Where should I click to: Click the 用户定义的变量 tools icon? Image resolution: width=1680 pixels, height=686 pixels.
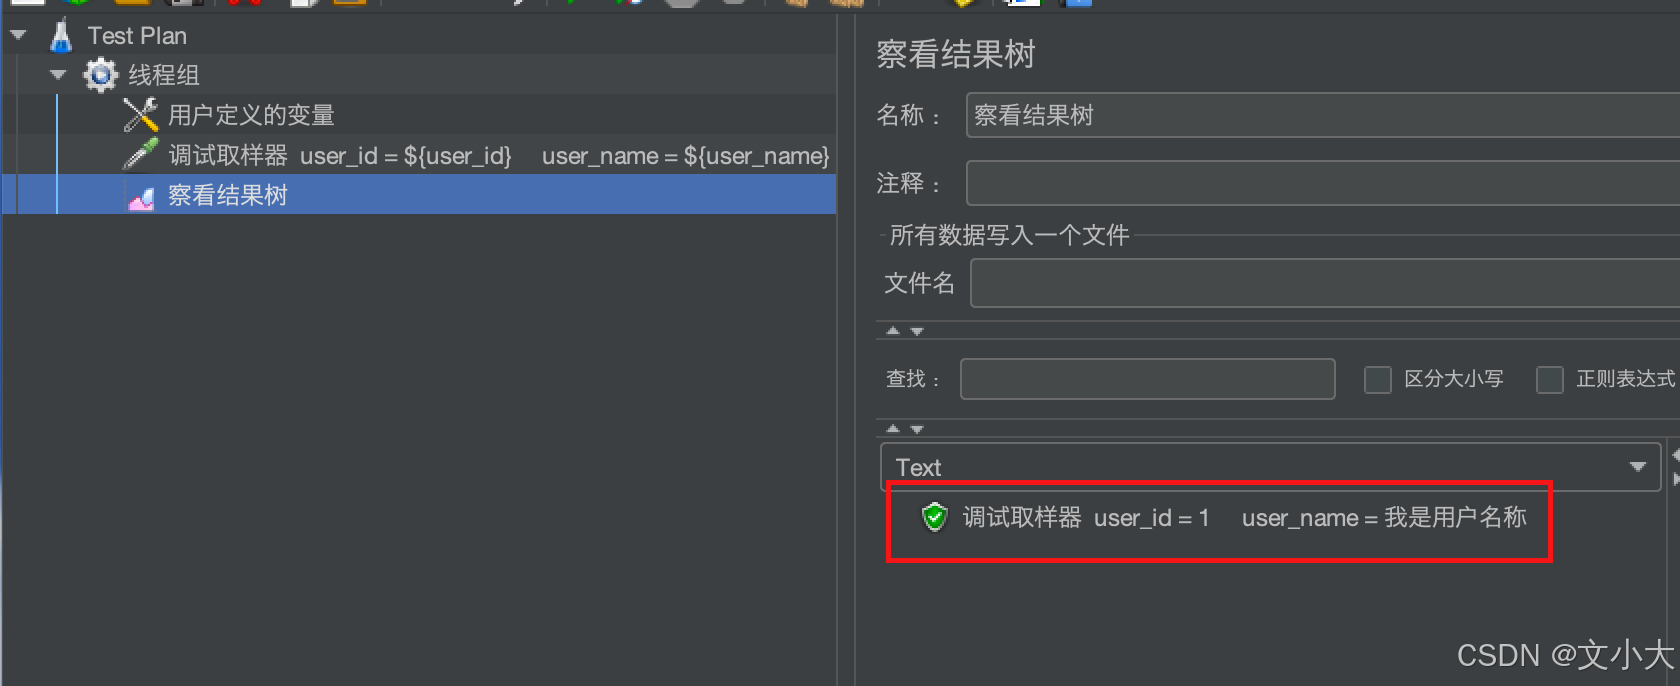point(141,115)
